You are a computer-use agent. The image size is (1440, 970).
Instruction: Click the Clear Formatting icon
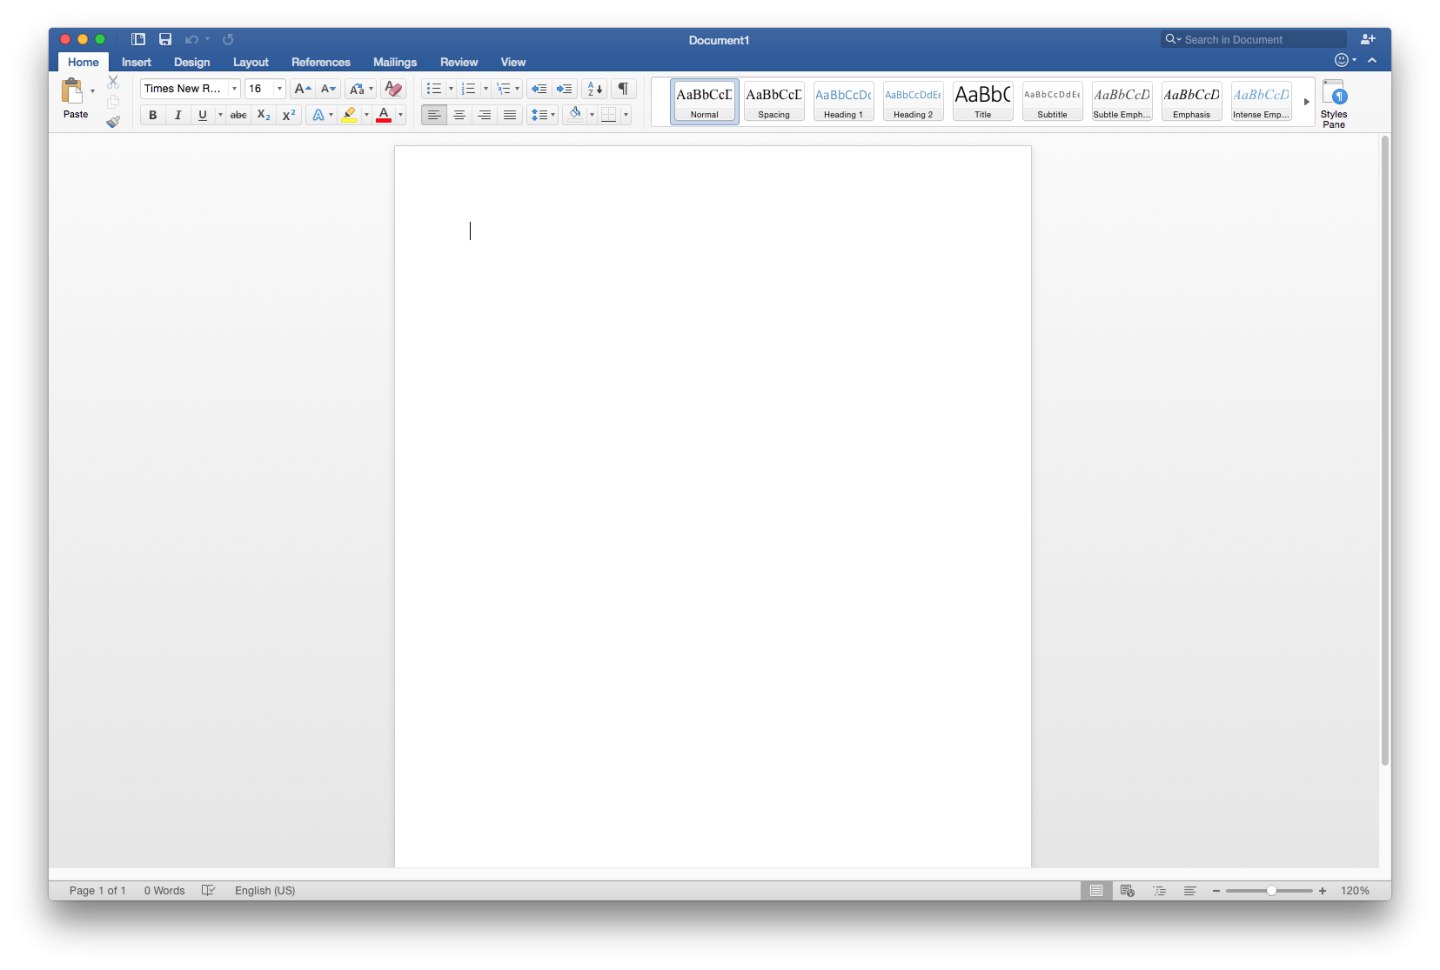393,88
